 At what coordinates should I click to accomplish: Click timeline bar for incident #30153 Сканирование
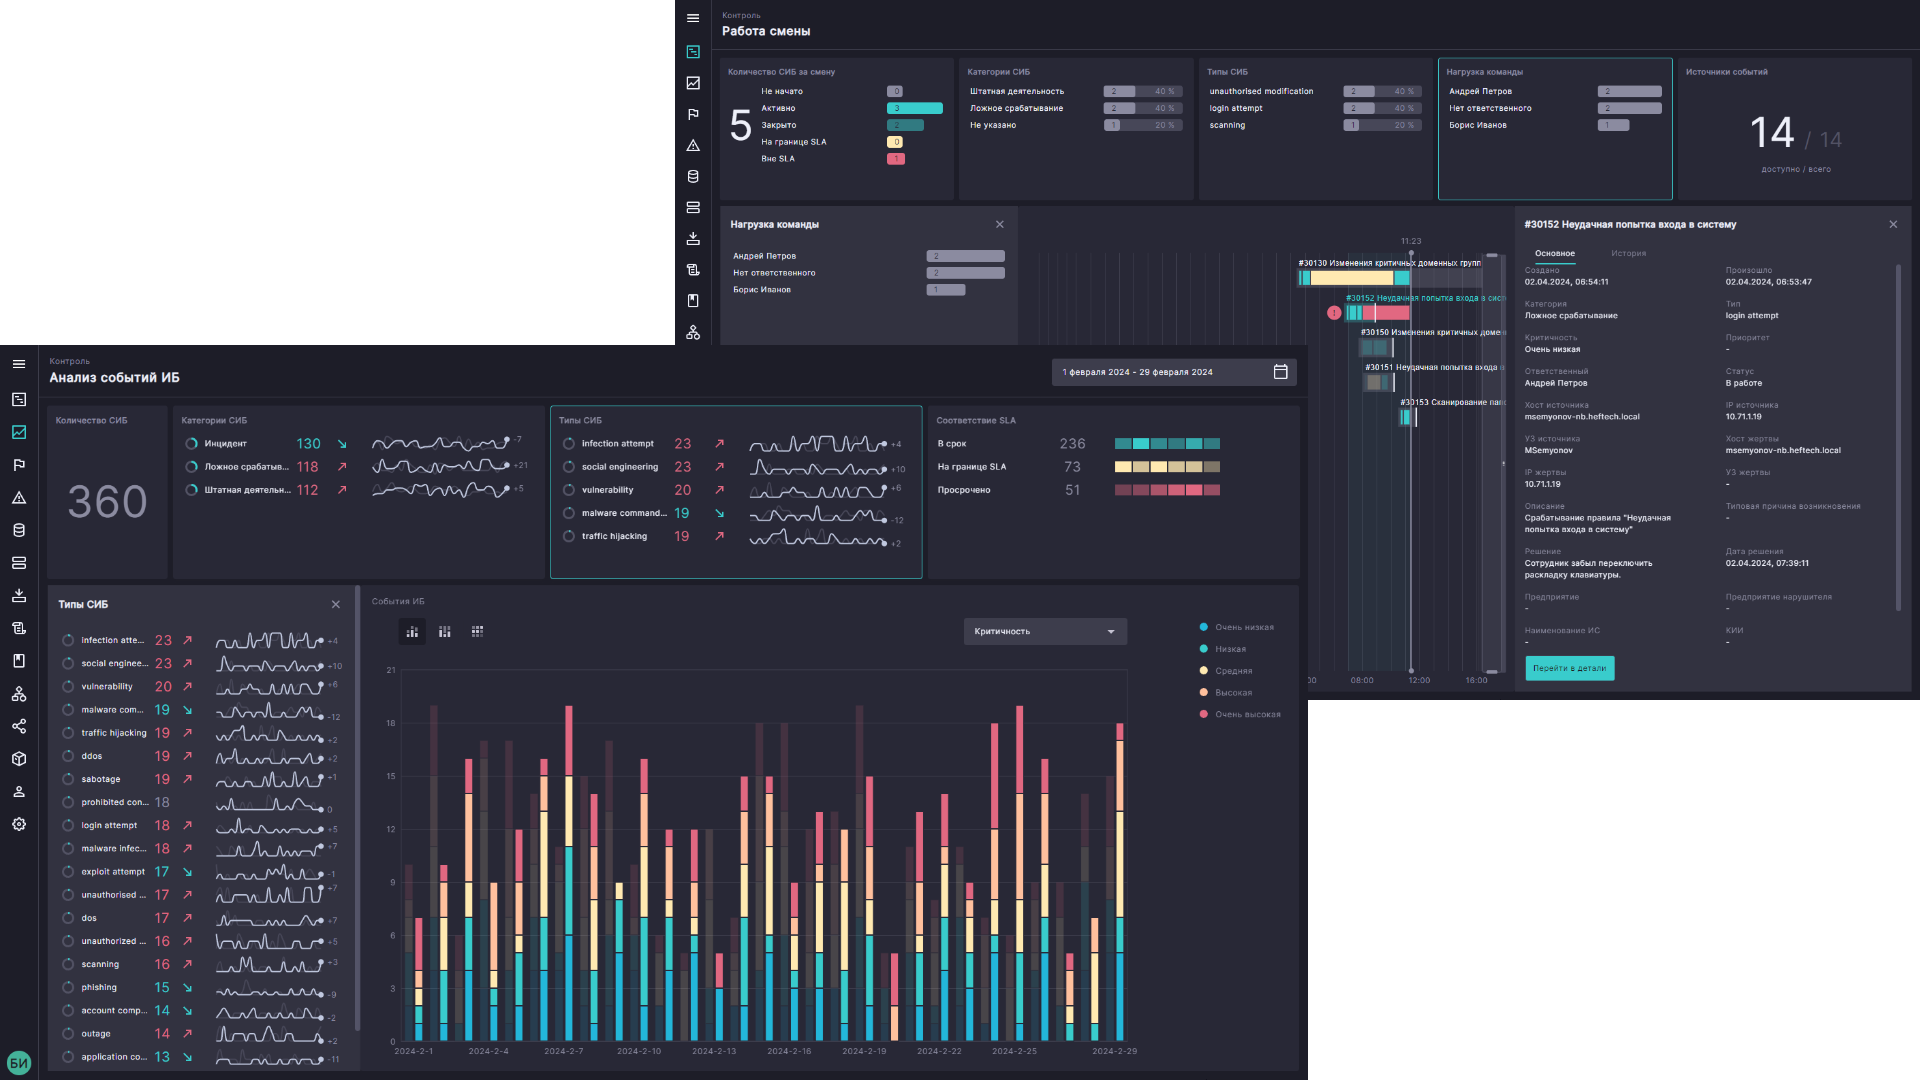(x=1408, y=417)
